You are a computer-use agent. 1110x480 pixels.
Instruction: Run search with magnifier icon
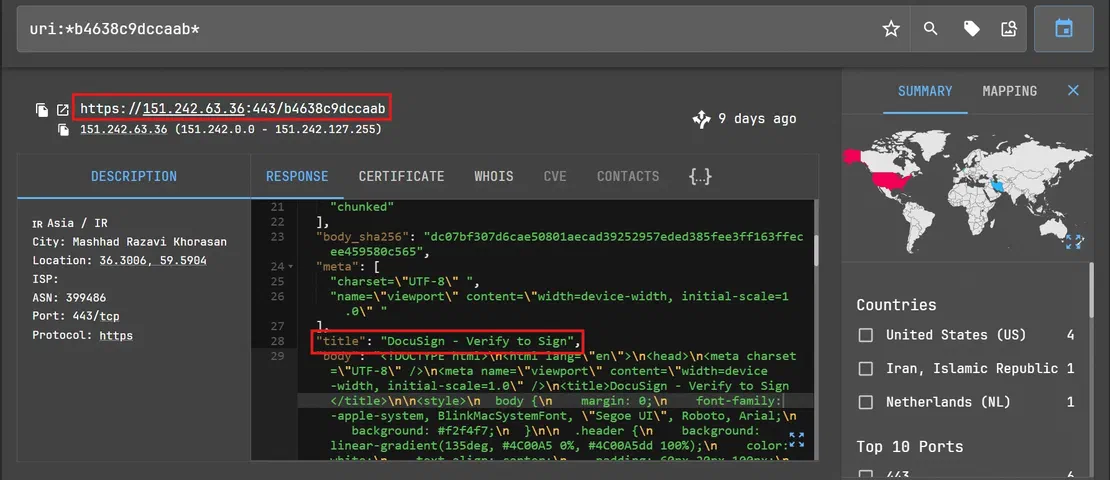point(931,29)
